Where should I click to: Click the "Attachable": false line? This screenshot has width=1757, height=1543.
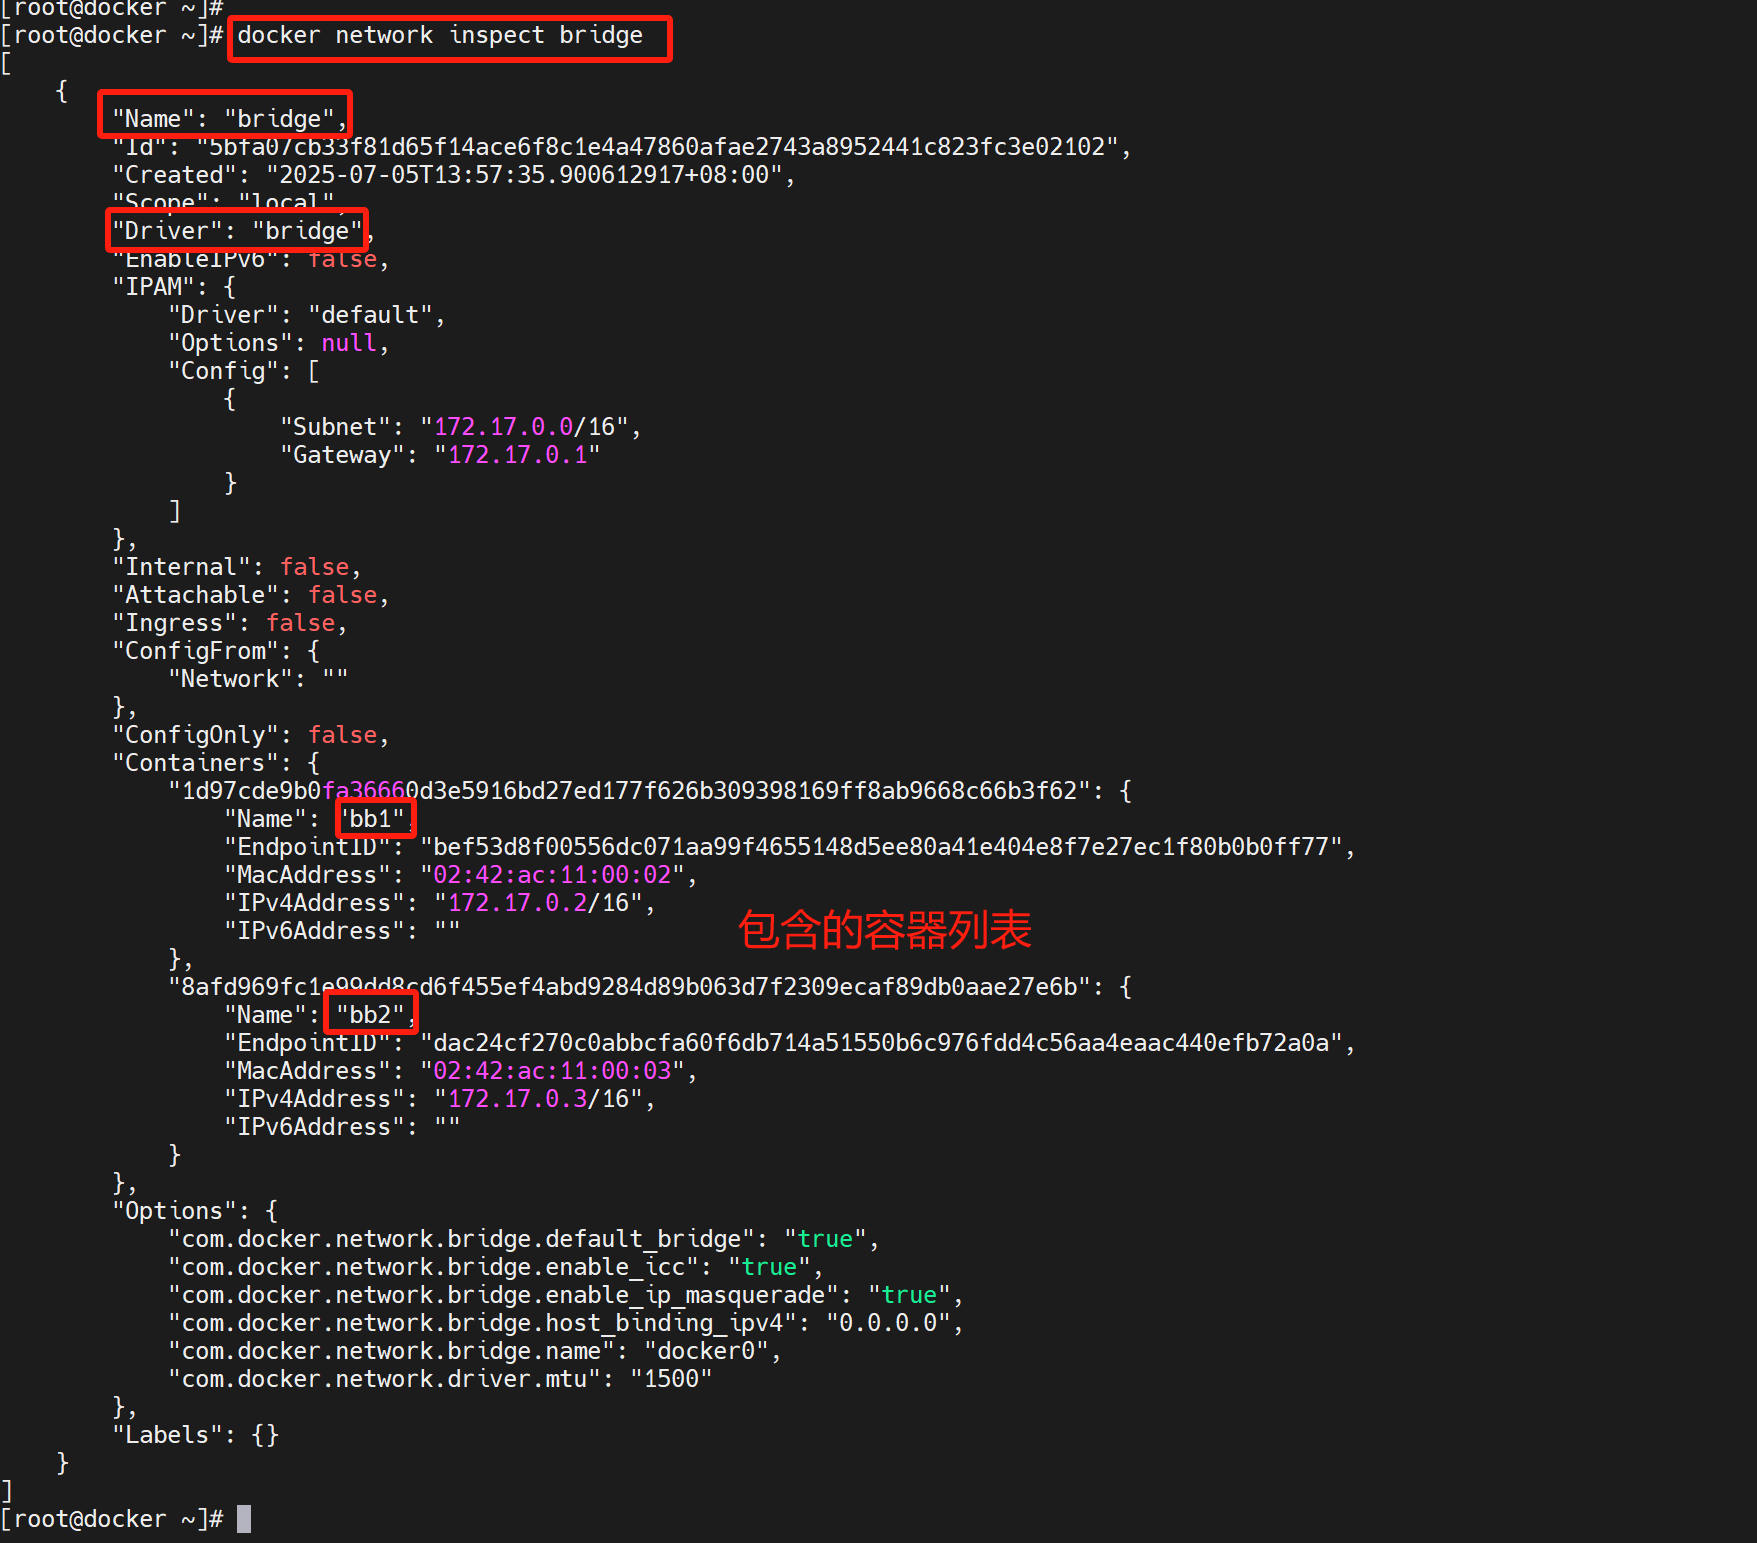pos(250,595)
